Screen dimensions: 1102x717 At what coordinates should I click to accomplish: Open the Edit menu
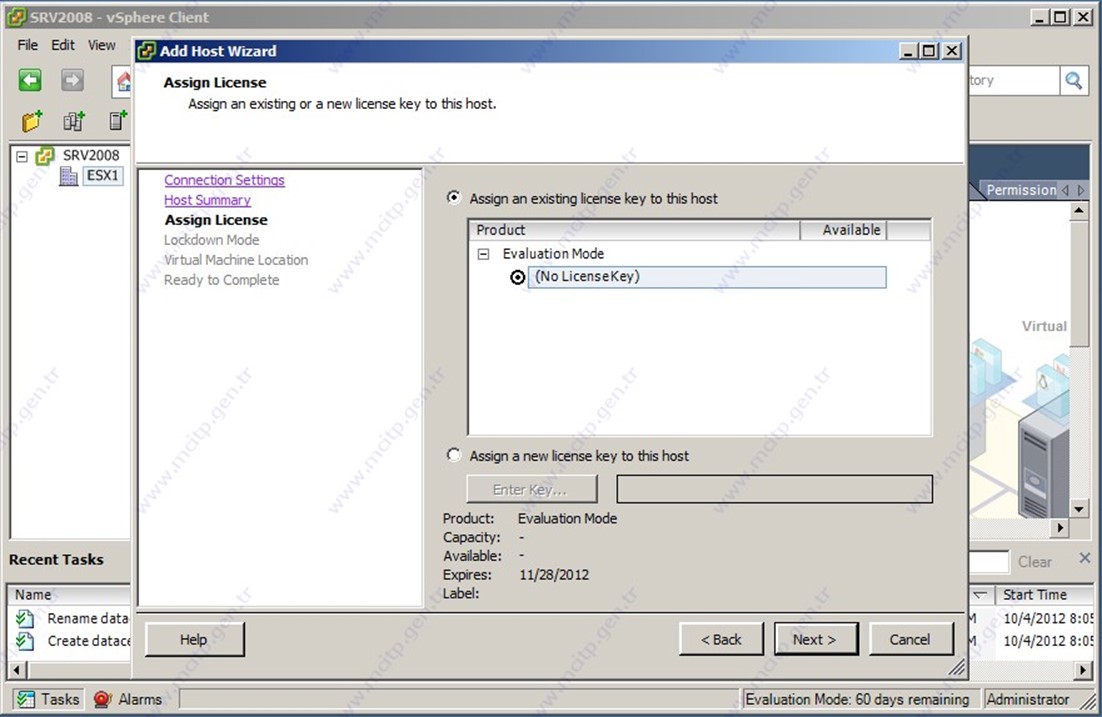tap(63, 45)
